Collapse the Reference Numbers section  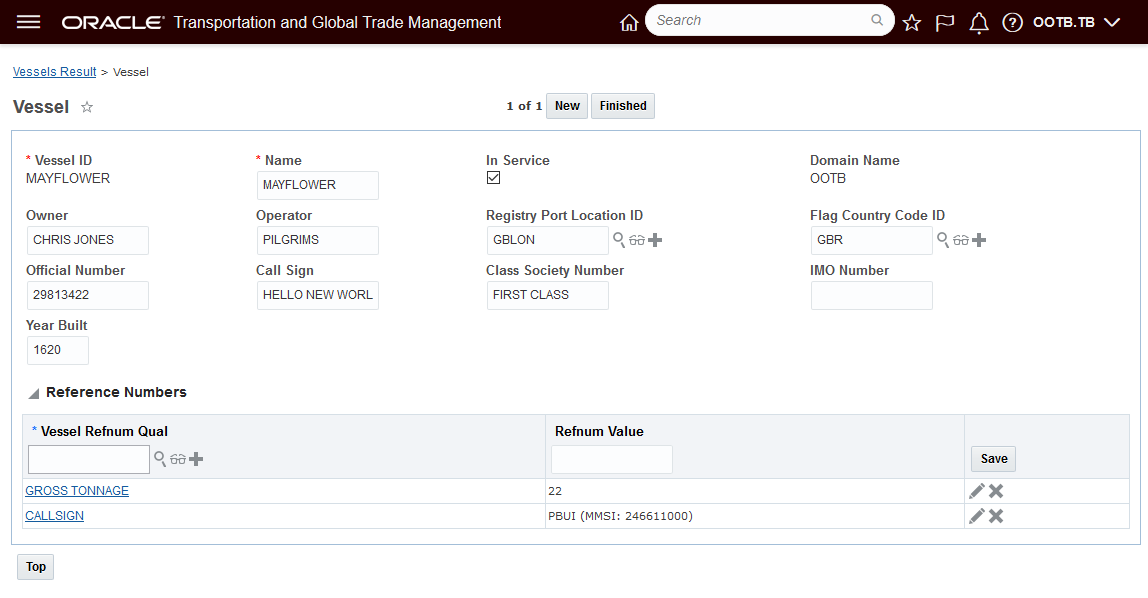34,393
